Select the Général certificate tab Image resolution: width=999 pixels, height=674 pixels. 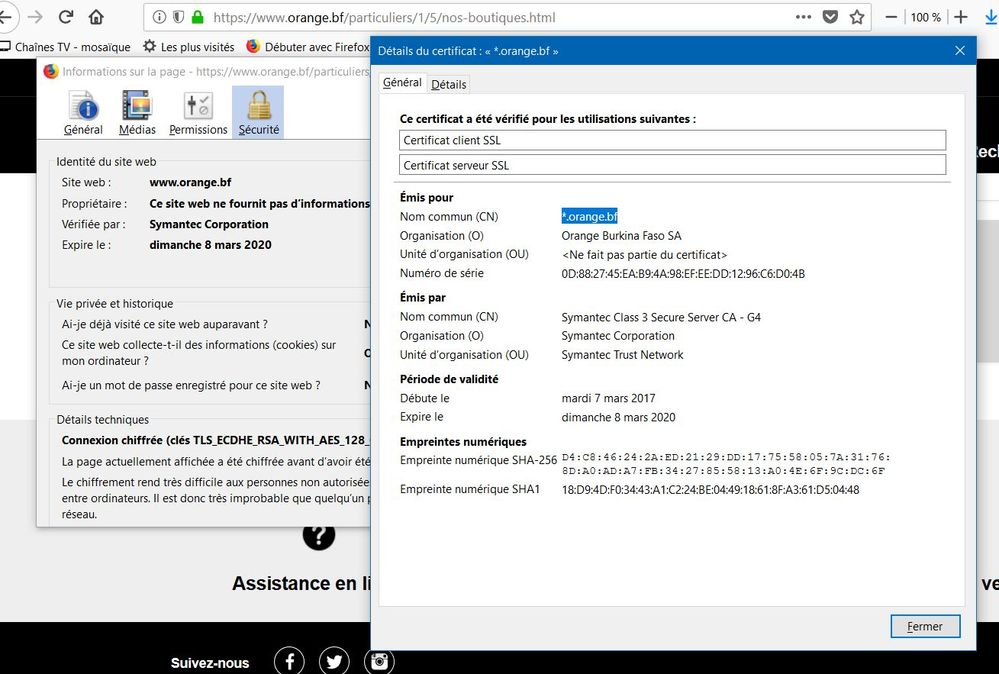[402, 83]
